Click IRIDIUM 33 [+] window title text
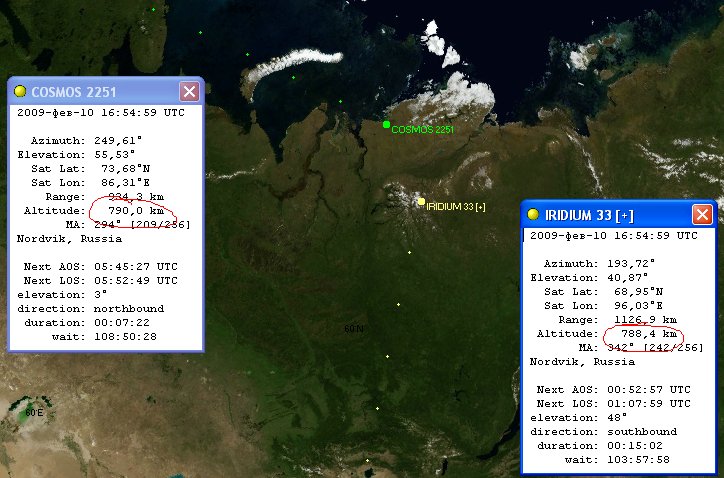 [x=589, y=215]
